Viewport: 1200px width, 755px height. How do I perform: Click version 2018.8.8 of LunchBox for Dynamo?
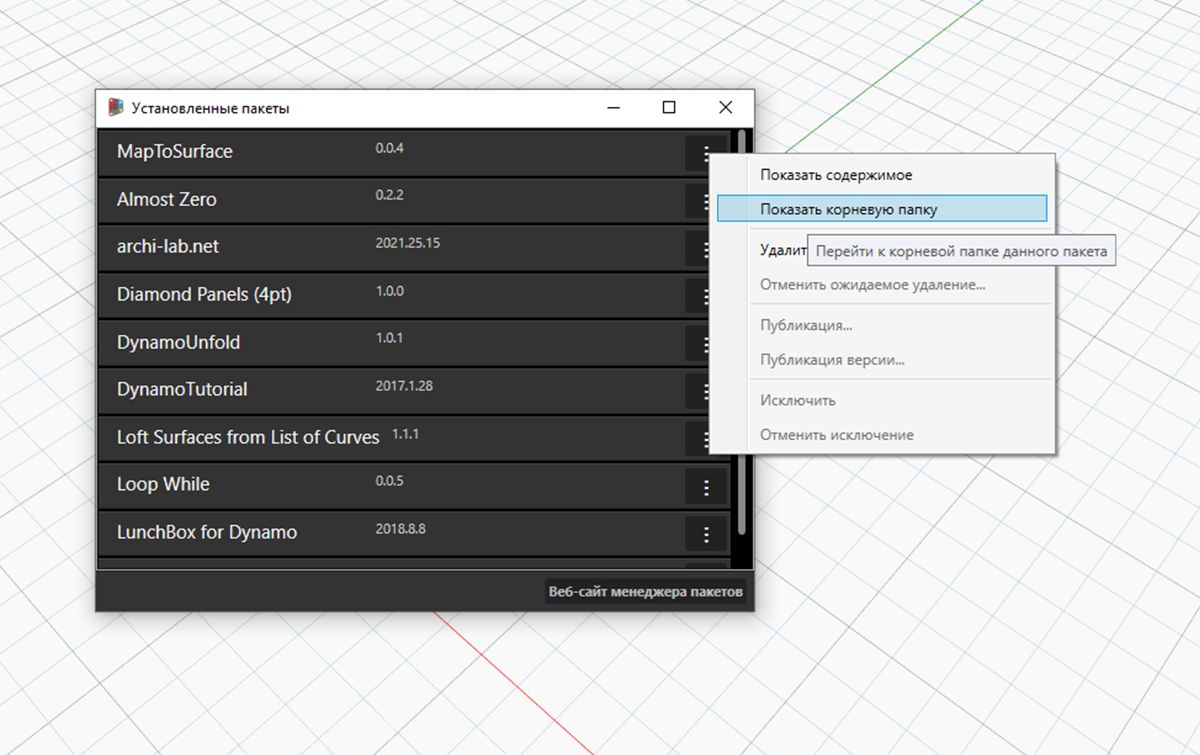[x=400, y=528]
